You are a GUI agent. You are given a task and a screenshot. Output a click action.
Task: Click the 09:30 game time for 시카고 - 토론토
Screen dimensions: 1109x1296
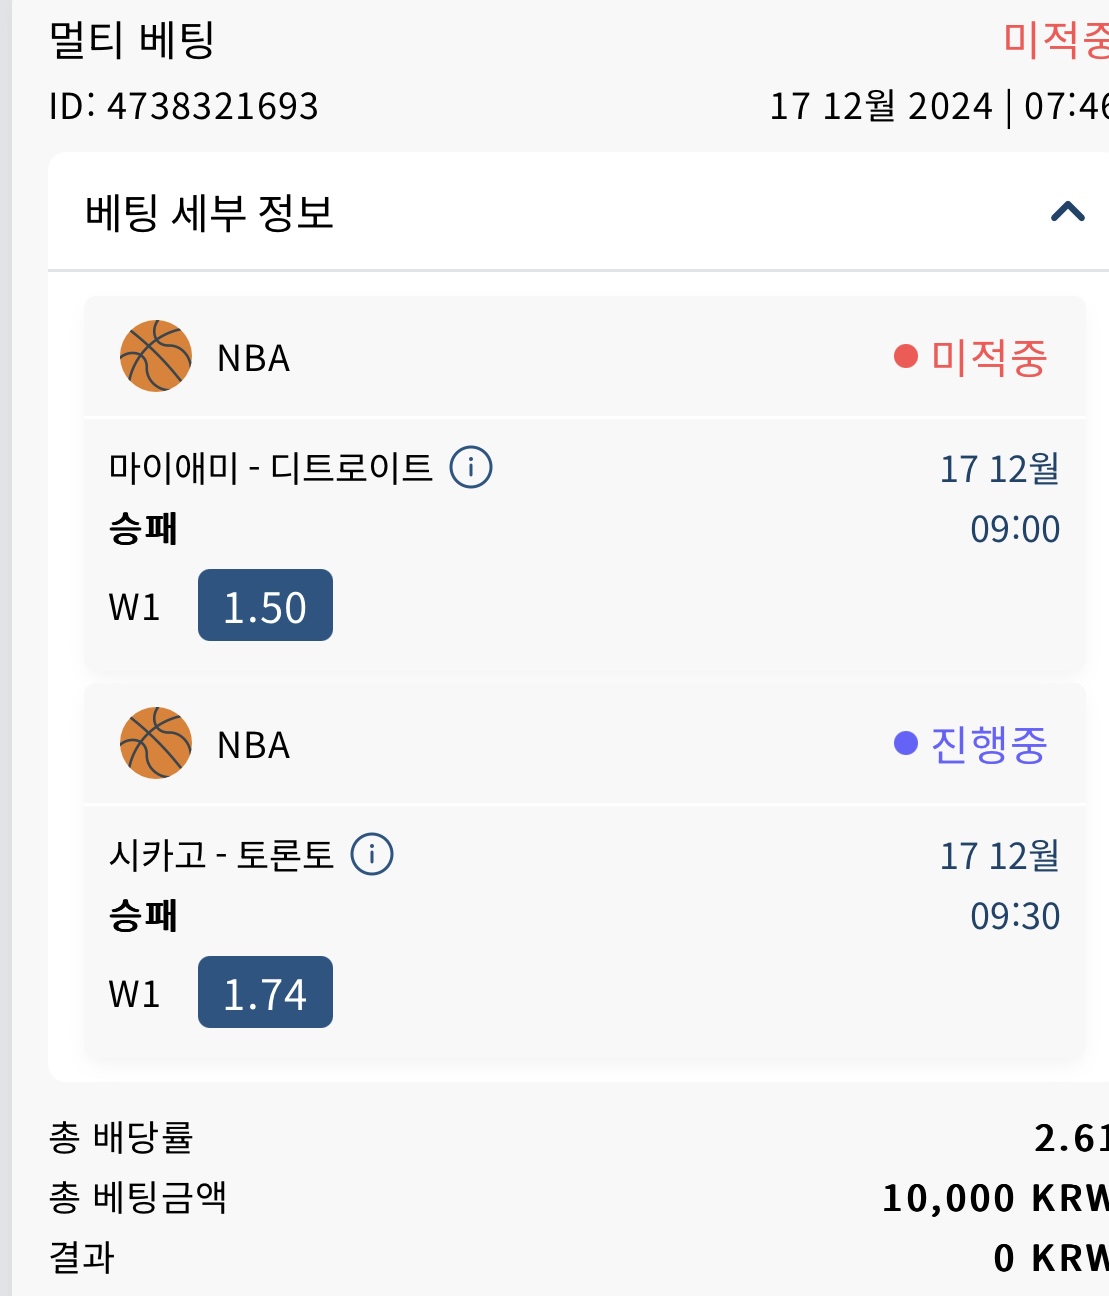(1015, 916)
